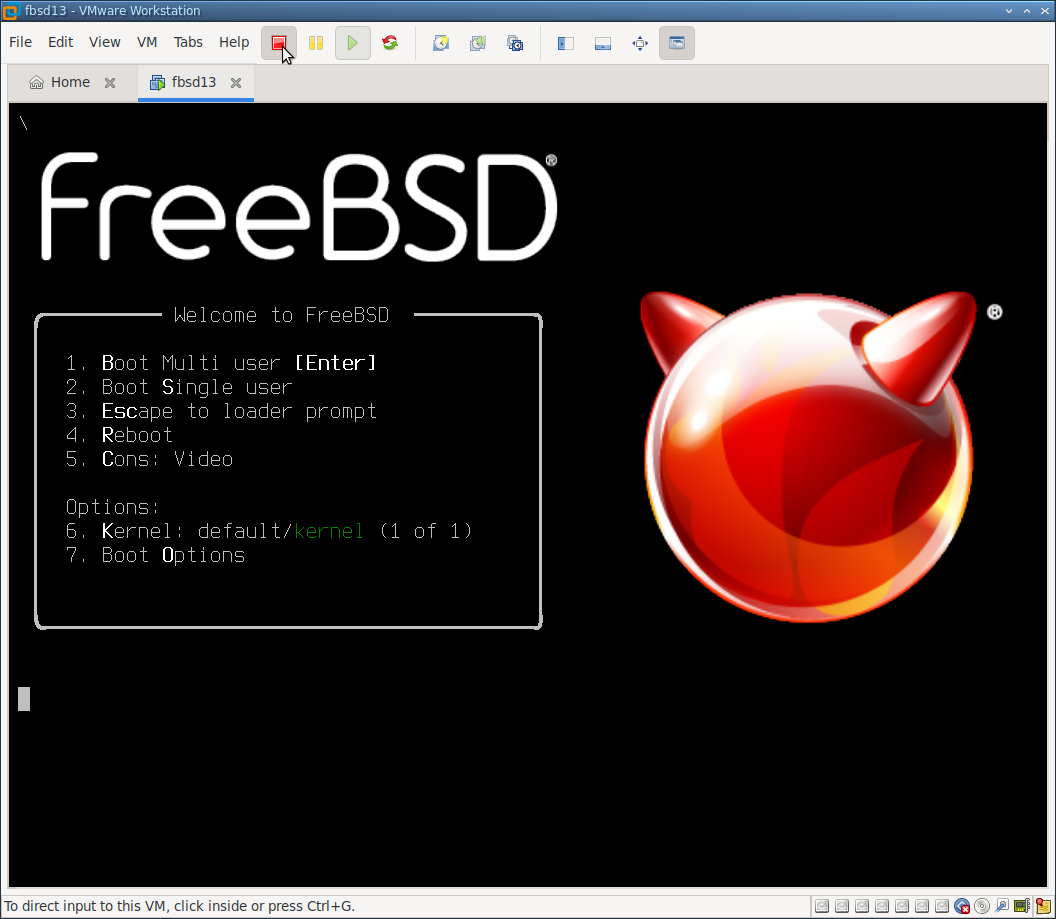
Task: Restart the guest with the red-green arrows icon
Action: pos(390,43)
